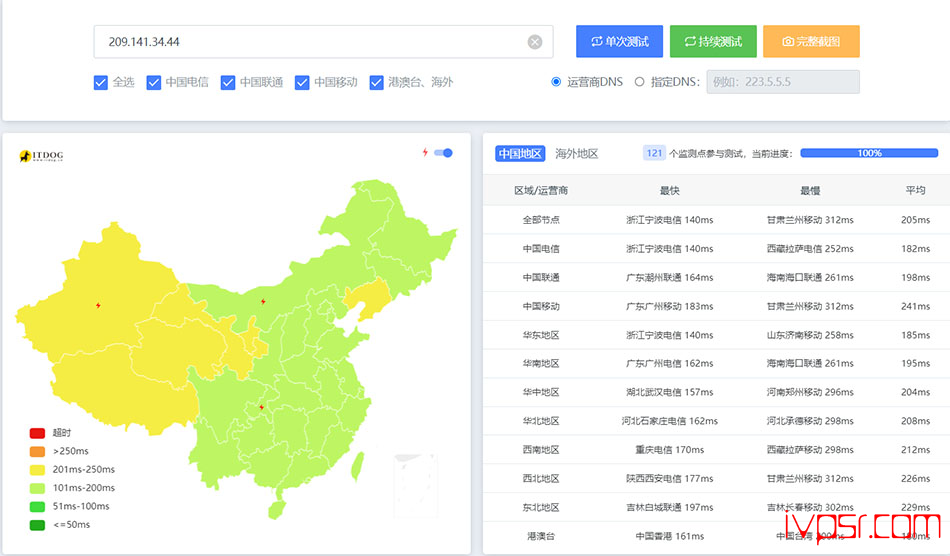950x556 pixels.
Task: Click the red 超时 legend swatch
Action: click(x=38, y=433)
